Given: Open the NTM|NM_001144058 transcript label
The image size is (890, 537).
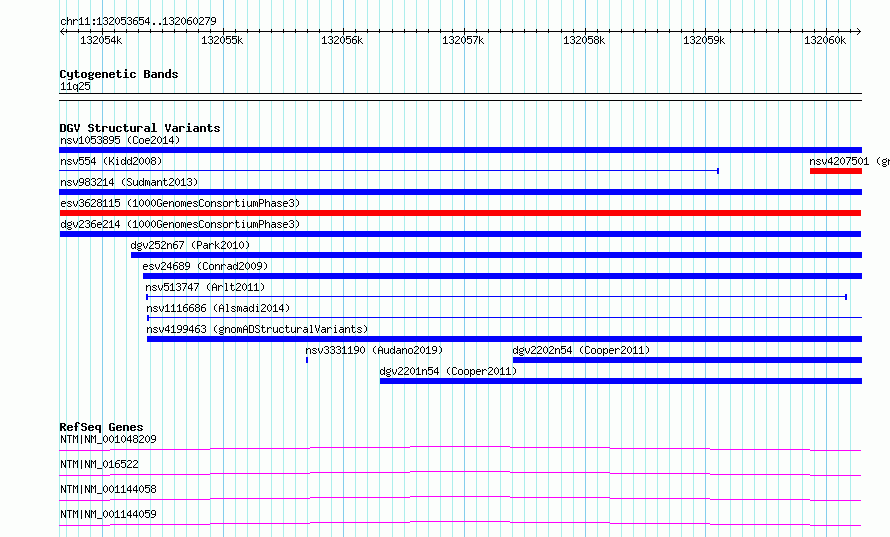Looking at the screenshot, I should click(108, 489).
